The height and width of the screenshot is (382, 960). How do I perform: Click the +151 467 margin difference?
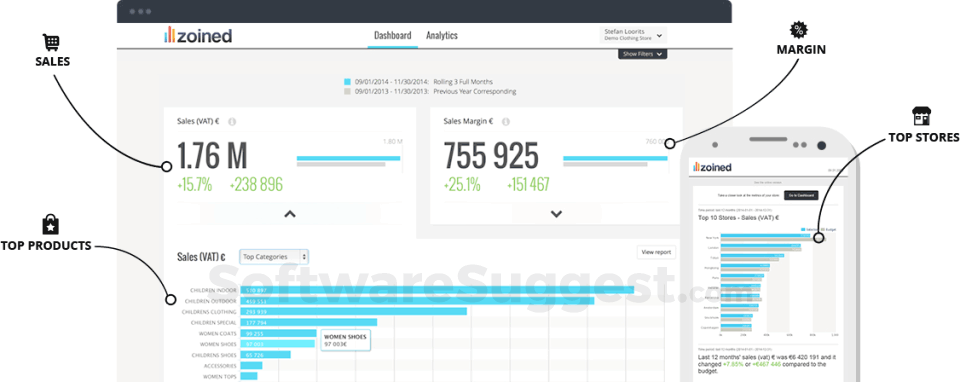point(528,184)
